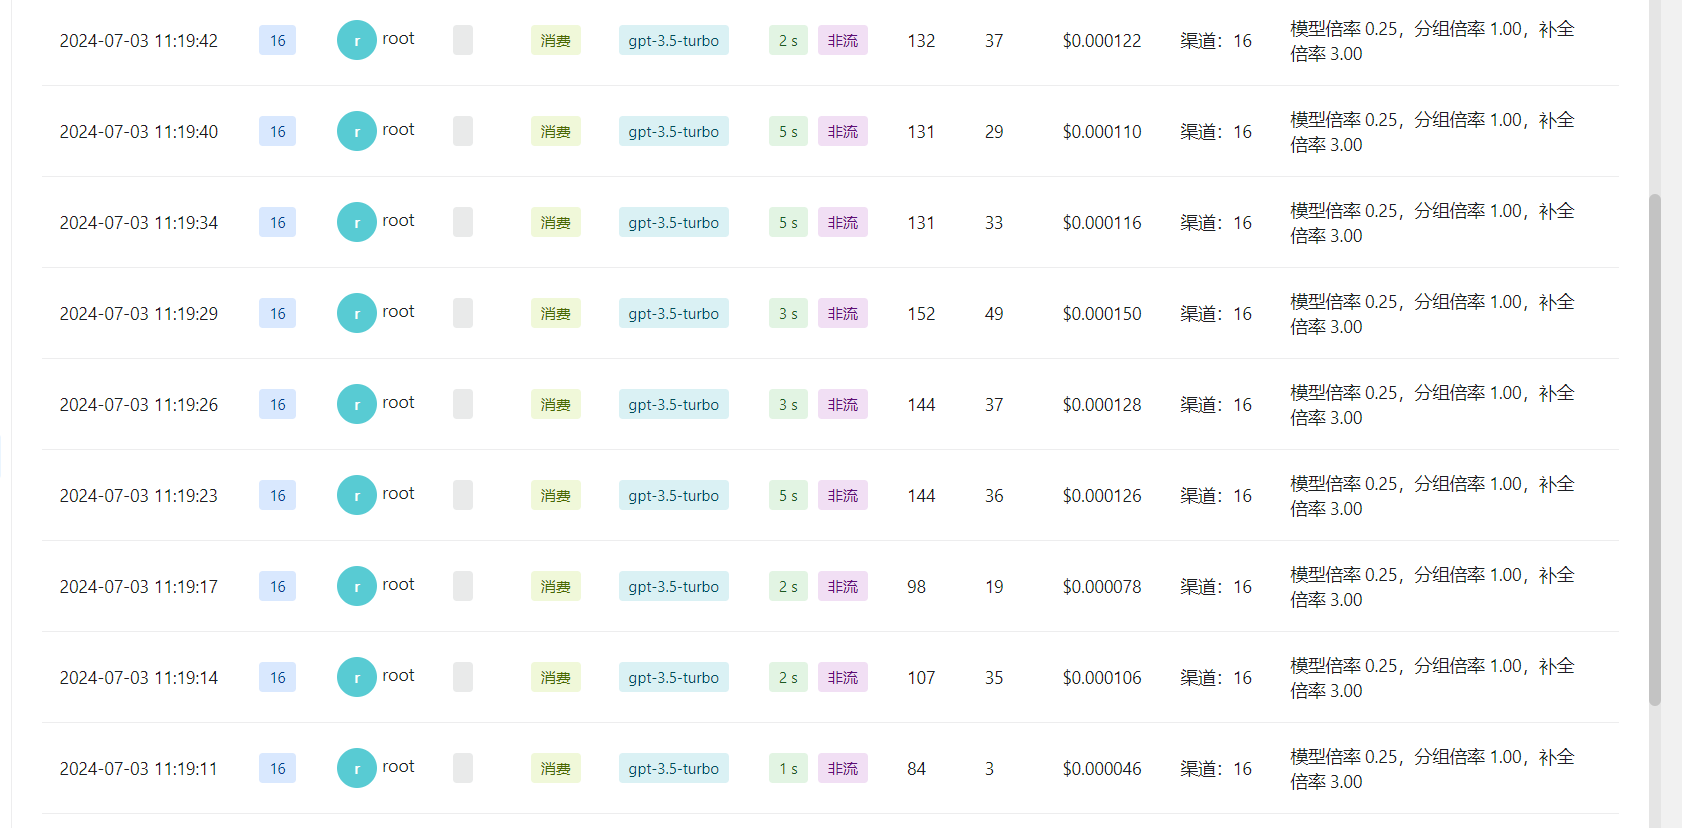The height and width of the screenshot is (828, 1682).
Task: Click the $0.000150 cost cell
Action: tap(1101, 313)
